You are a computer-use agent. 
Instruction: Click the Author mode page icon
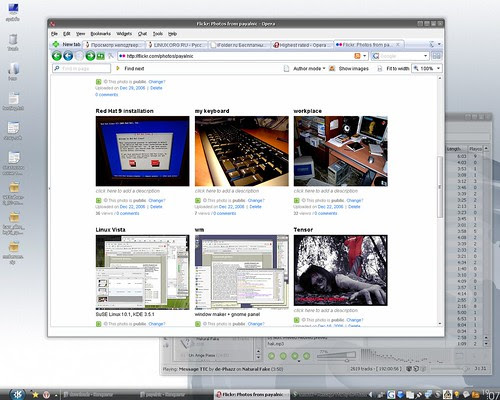coord(286,68)
